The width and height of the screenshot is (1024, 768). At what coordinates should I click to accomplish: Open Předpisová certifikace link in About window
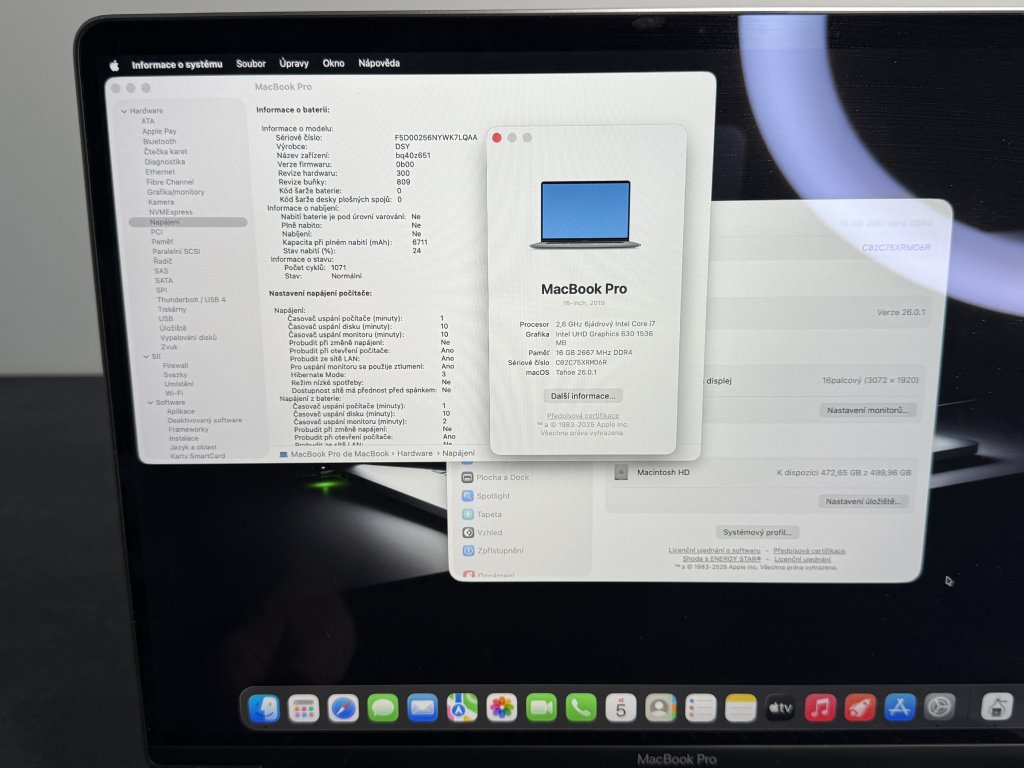583,415
